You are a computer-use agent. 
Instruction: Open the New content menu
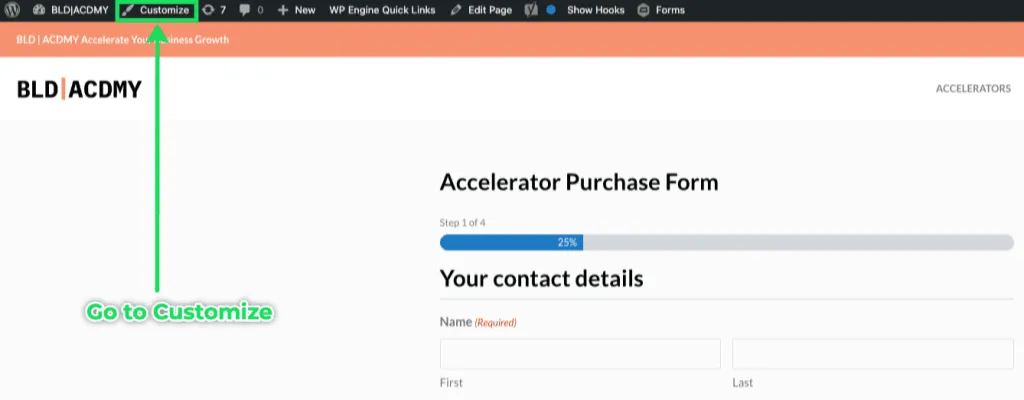(x=296, y=10)
